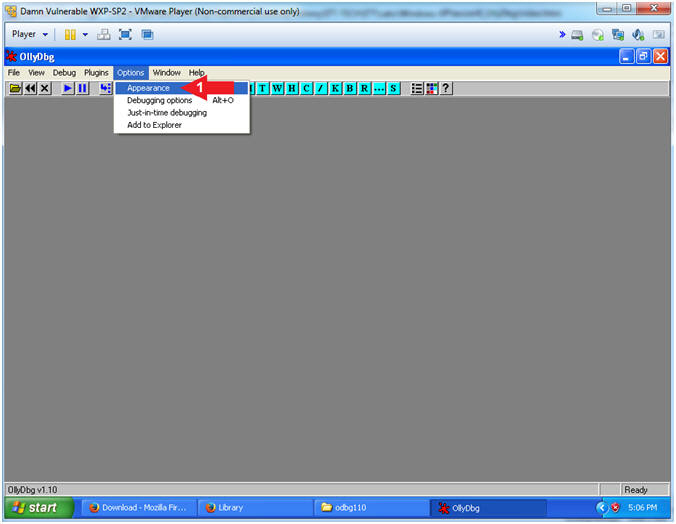
Task: Close the open Options menu
Action: [131, 72]
